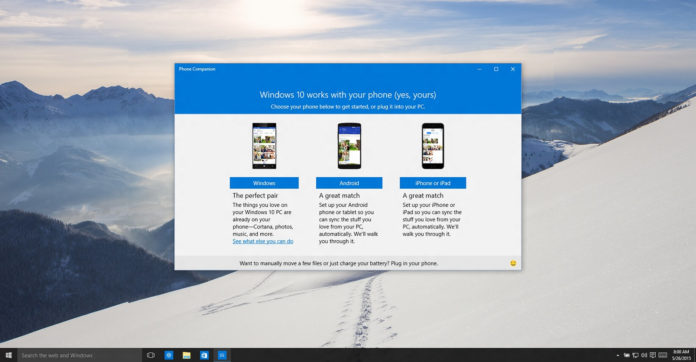
Task: Minimize the Phone Companion window
Action: tap(479, 69)
